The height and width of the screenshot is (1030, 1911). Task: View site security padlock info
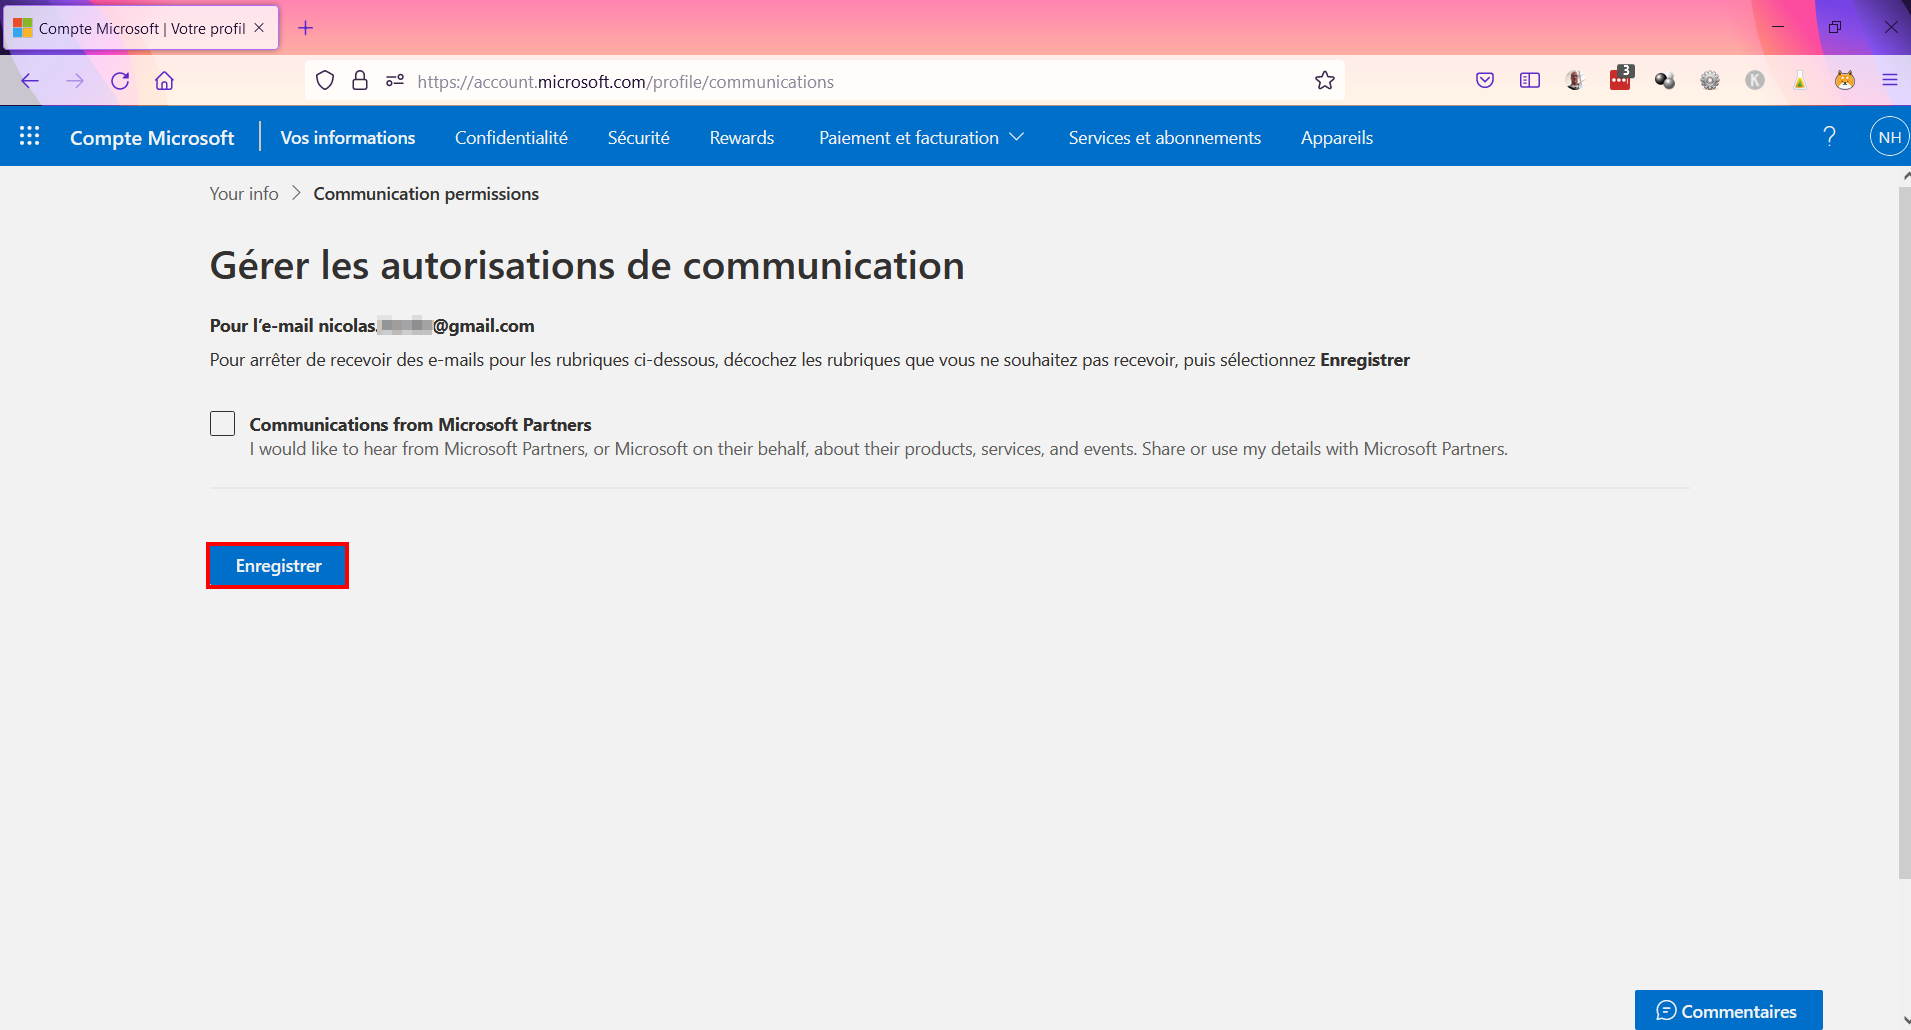pos(360,81)
